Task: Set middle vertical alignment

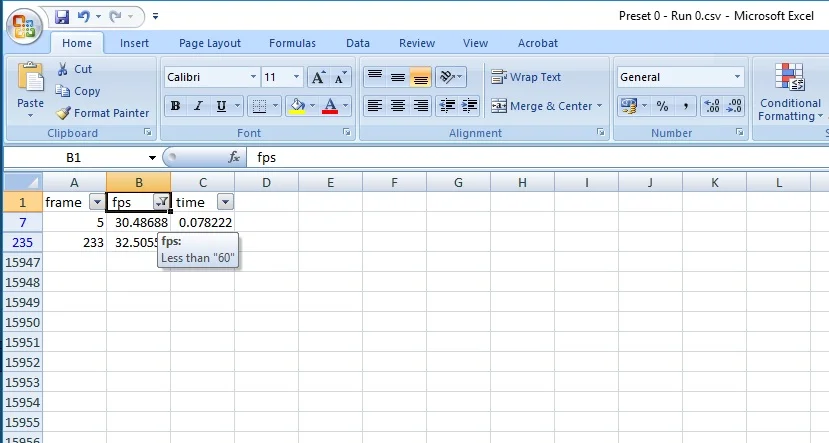Action: (x=398, y=77)
